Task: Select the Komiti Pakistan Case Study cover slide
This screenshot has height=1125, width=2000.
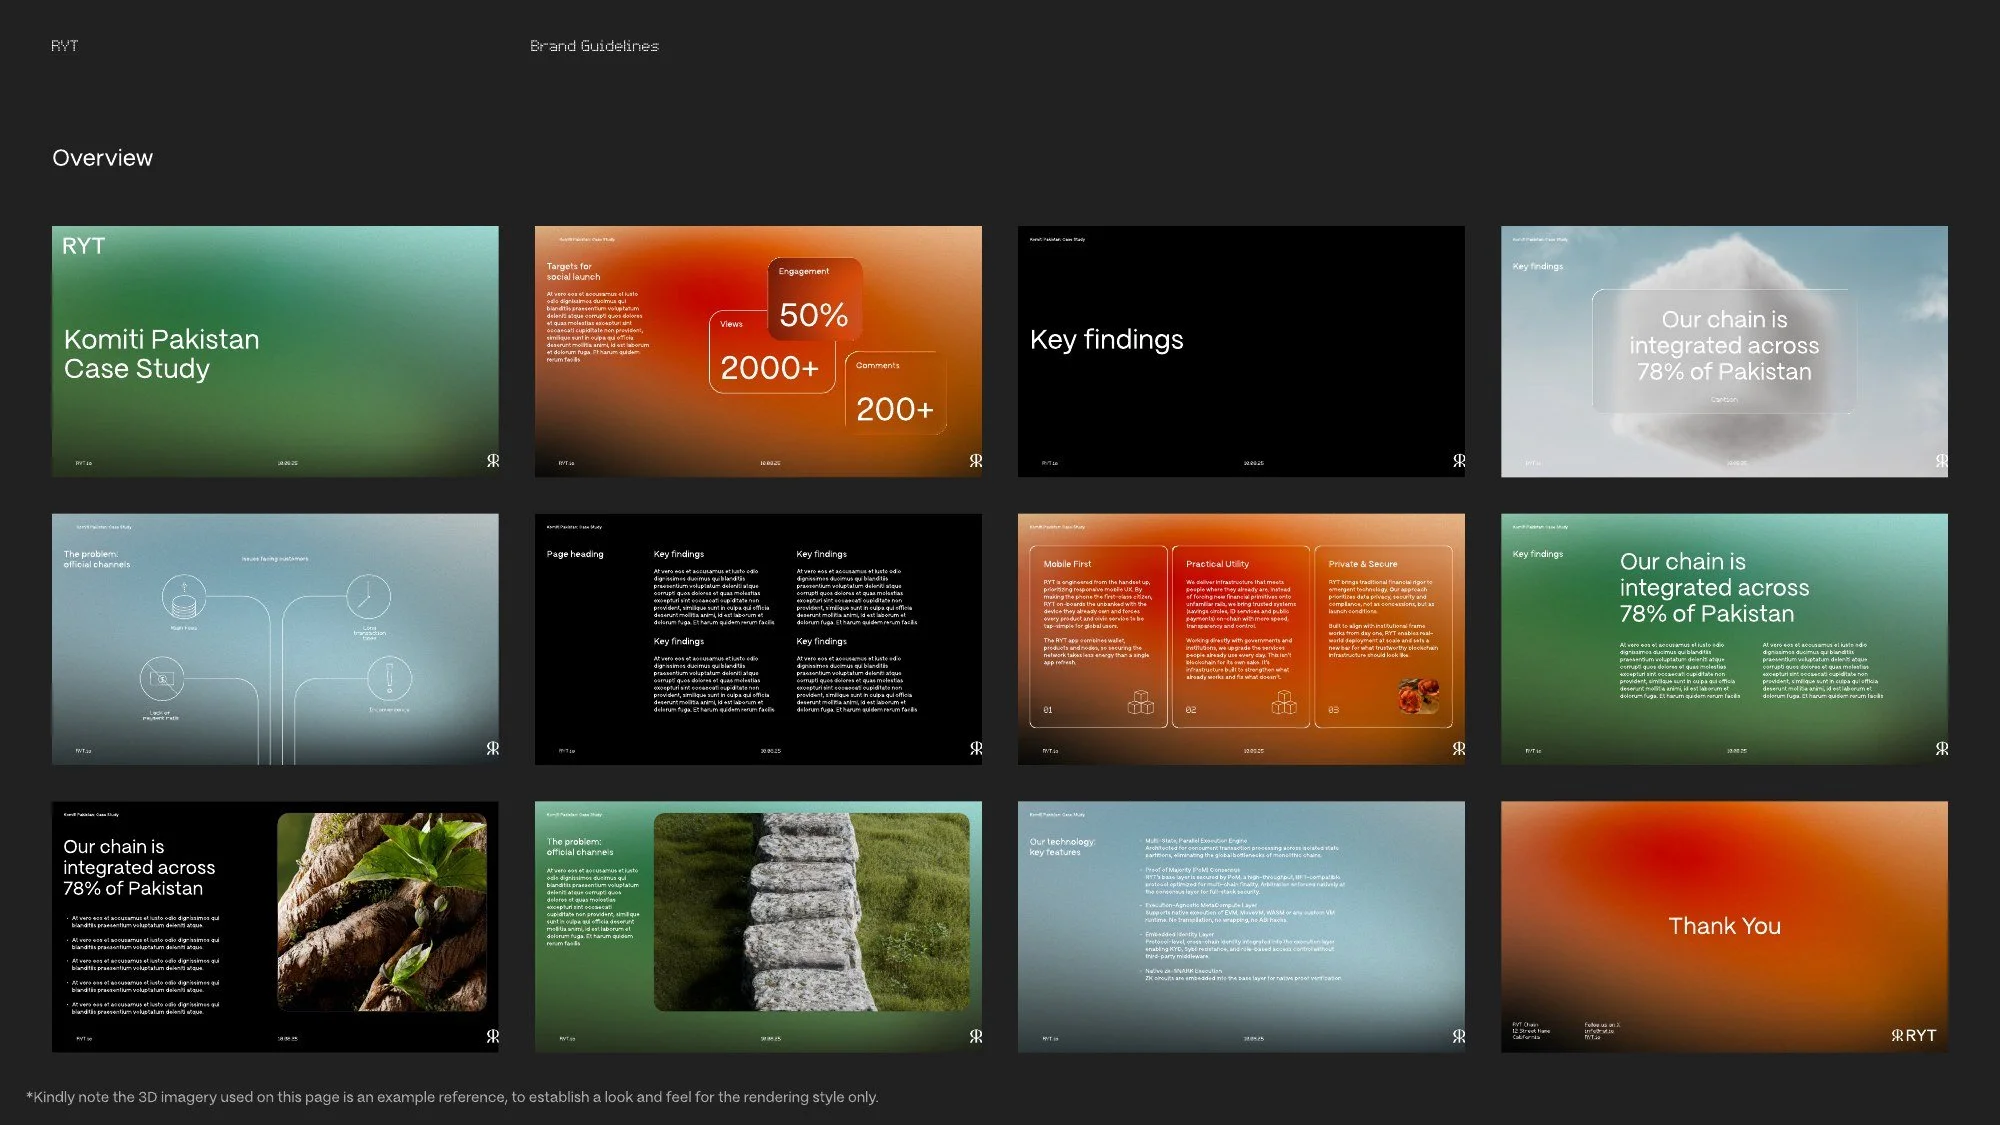Action: point(275,351)
